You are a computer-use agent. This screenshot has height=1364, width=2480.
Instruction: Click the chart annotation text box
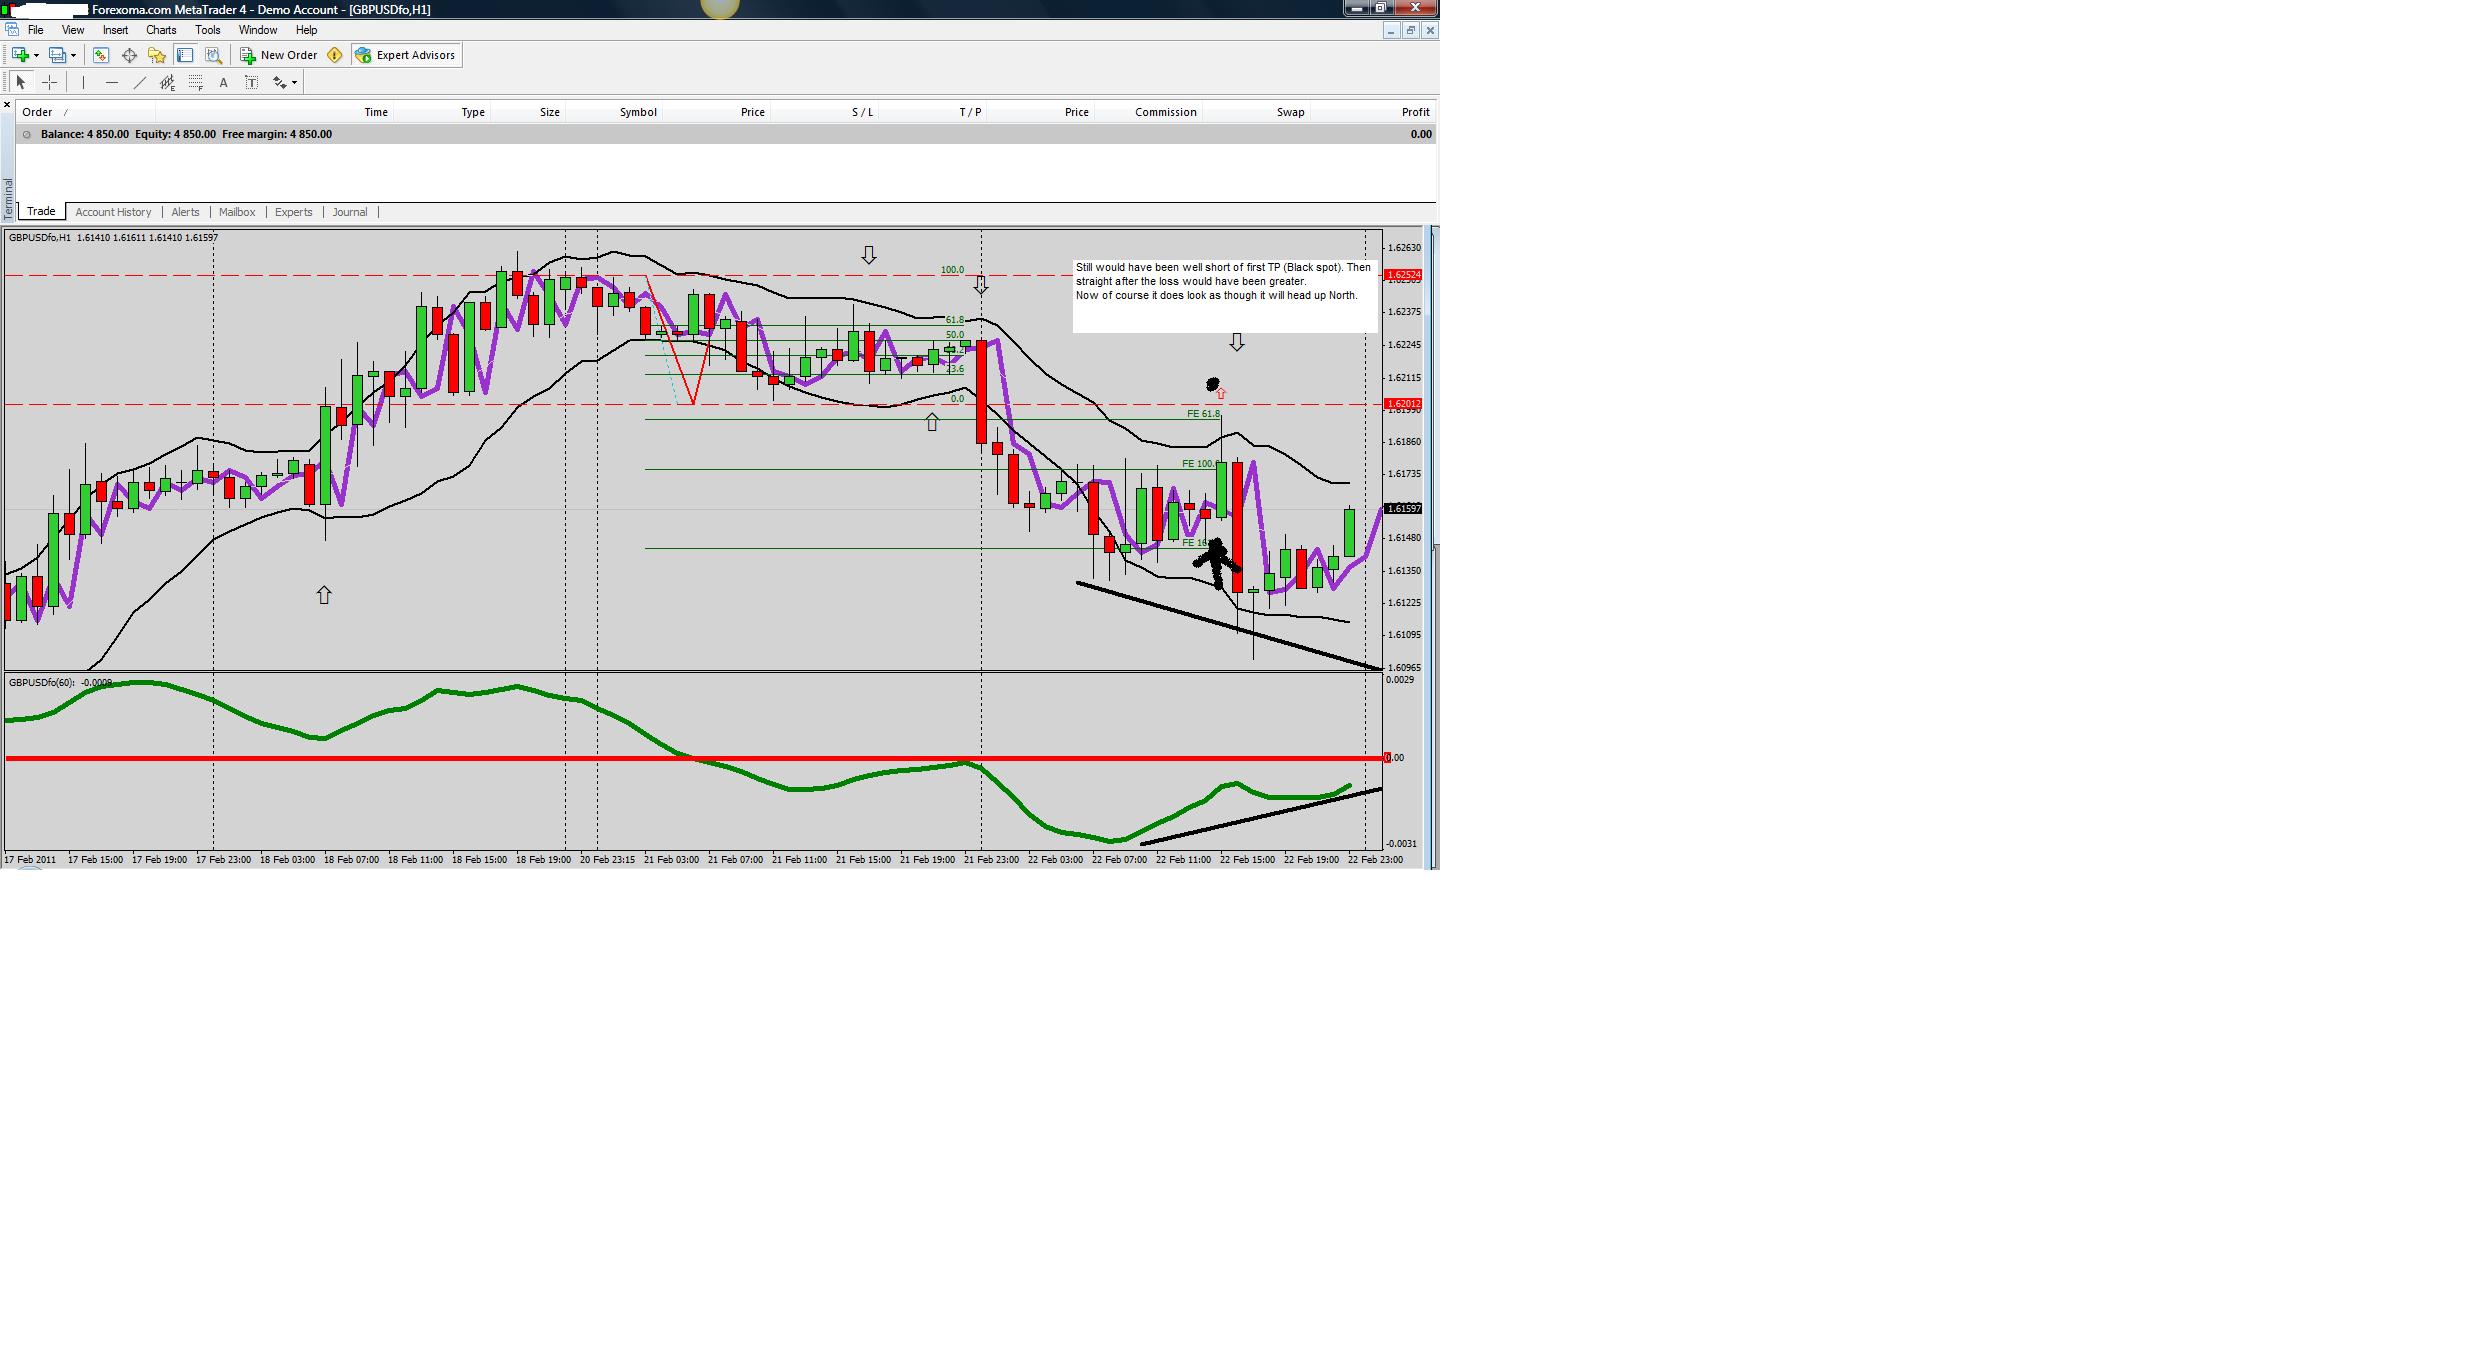[1225, 296]
